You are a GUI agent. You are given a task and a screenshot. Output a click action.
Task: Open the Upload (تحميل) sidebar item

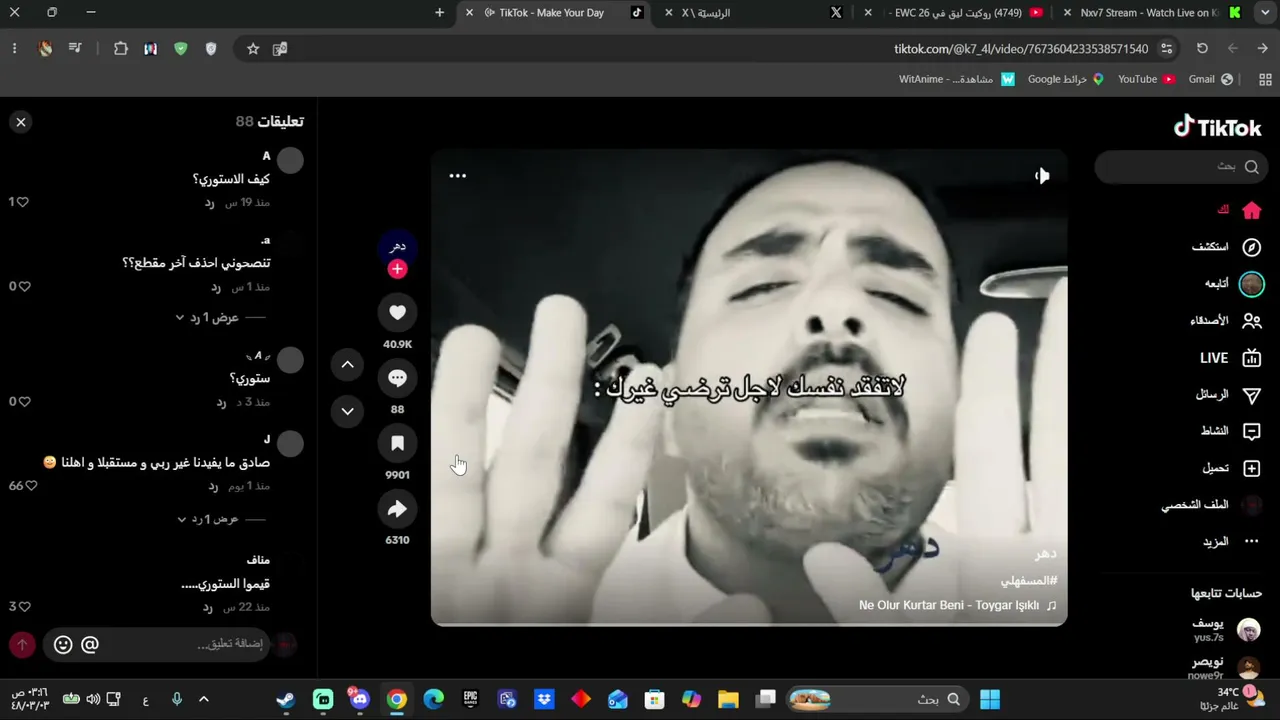pos(1232,468)
